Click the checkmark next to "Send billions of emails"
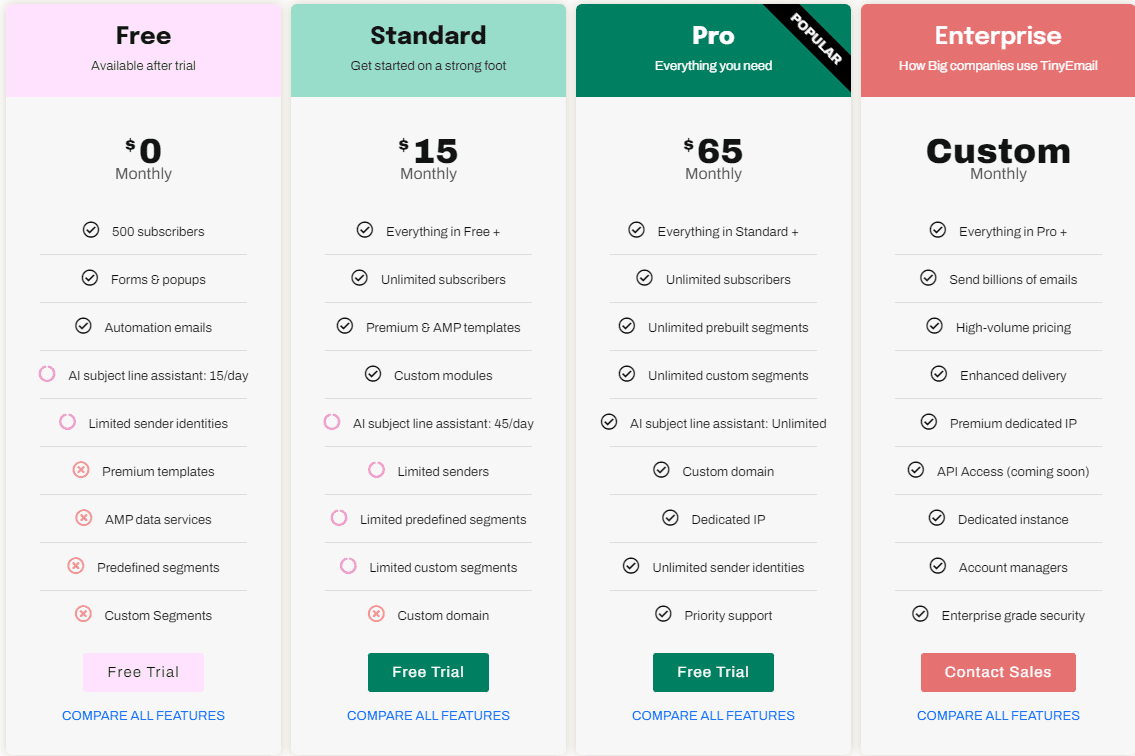This screenshot has height=756, width=1135. tap(929, 277)
